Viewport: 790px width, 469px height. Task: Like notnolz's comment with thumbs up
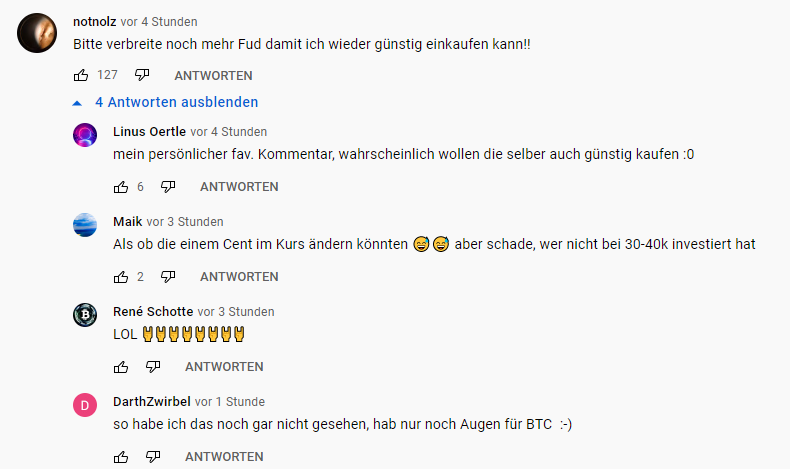pyautogui.click(x=81, y=75)
